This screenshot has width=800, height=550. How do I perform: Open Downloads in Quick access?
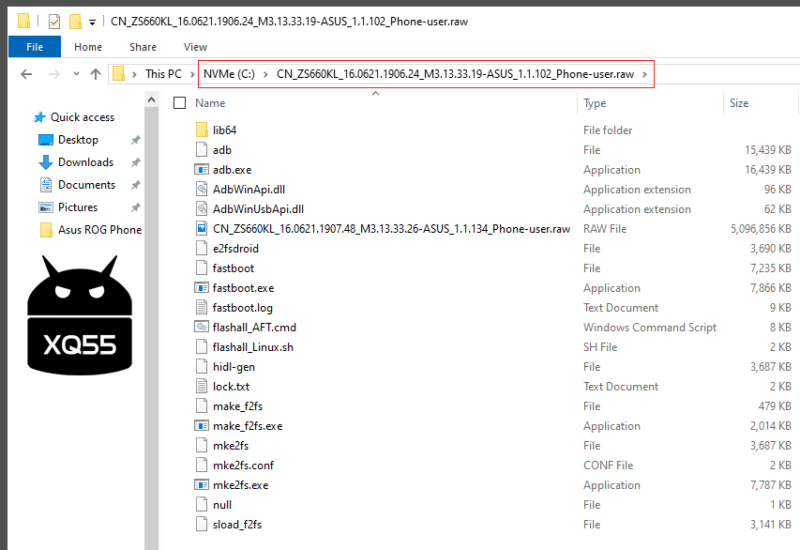(85, 162)
